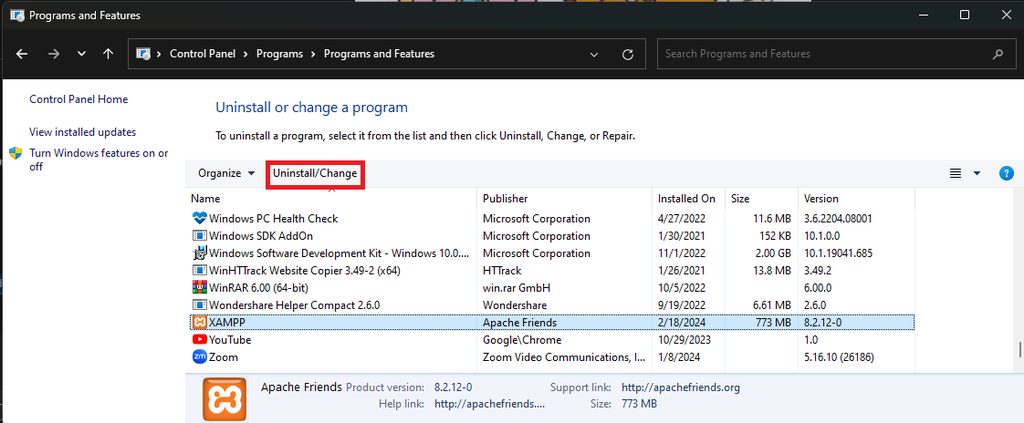Open the blue help question icon
1024x423 pixels.
(1006, 174)
